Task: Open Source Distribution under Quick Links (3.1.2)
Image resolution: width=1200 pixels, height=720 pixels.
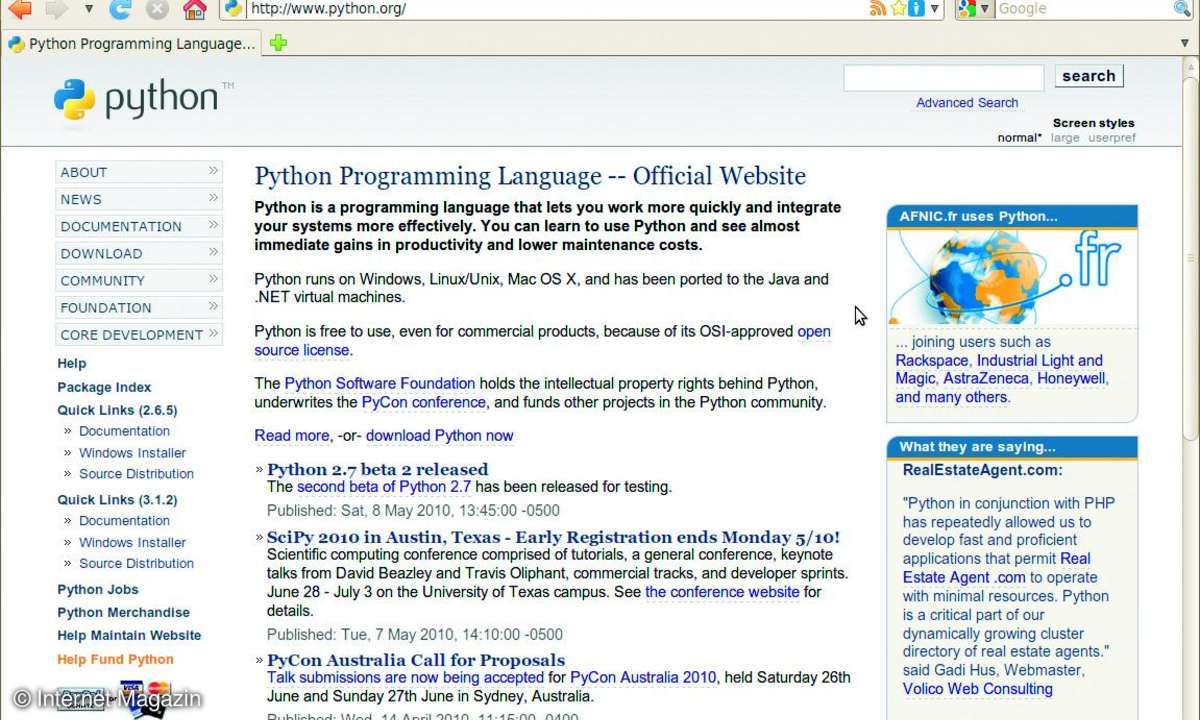Action: (x=136, y=563)
